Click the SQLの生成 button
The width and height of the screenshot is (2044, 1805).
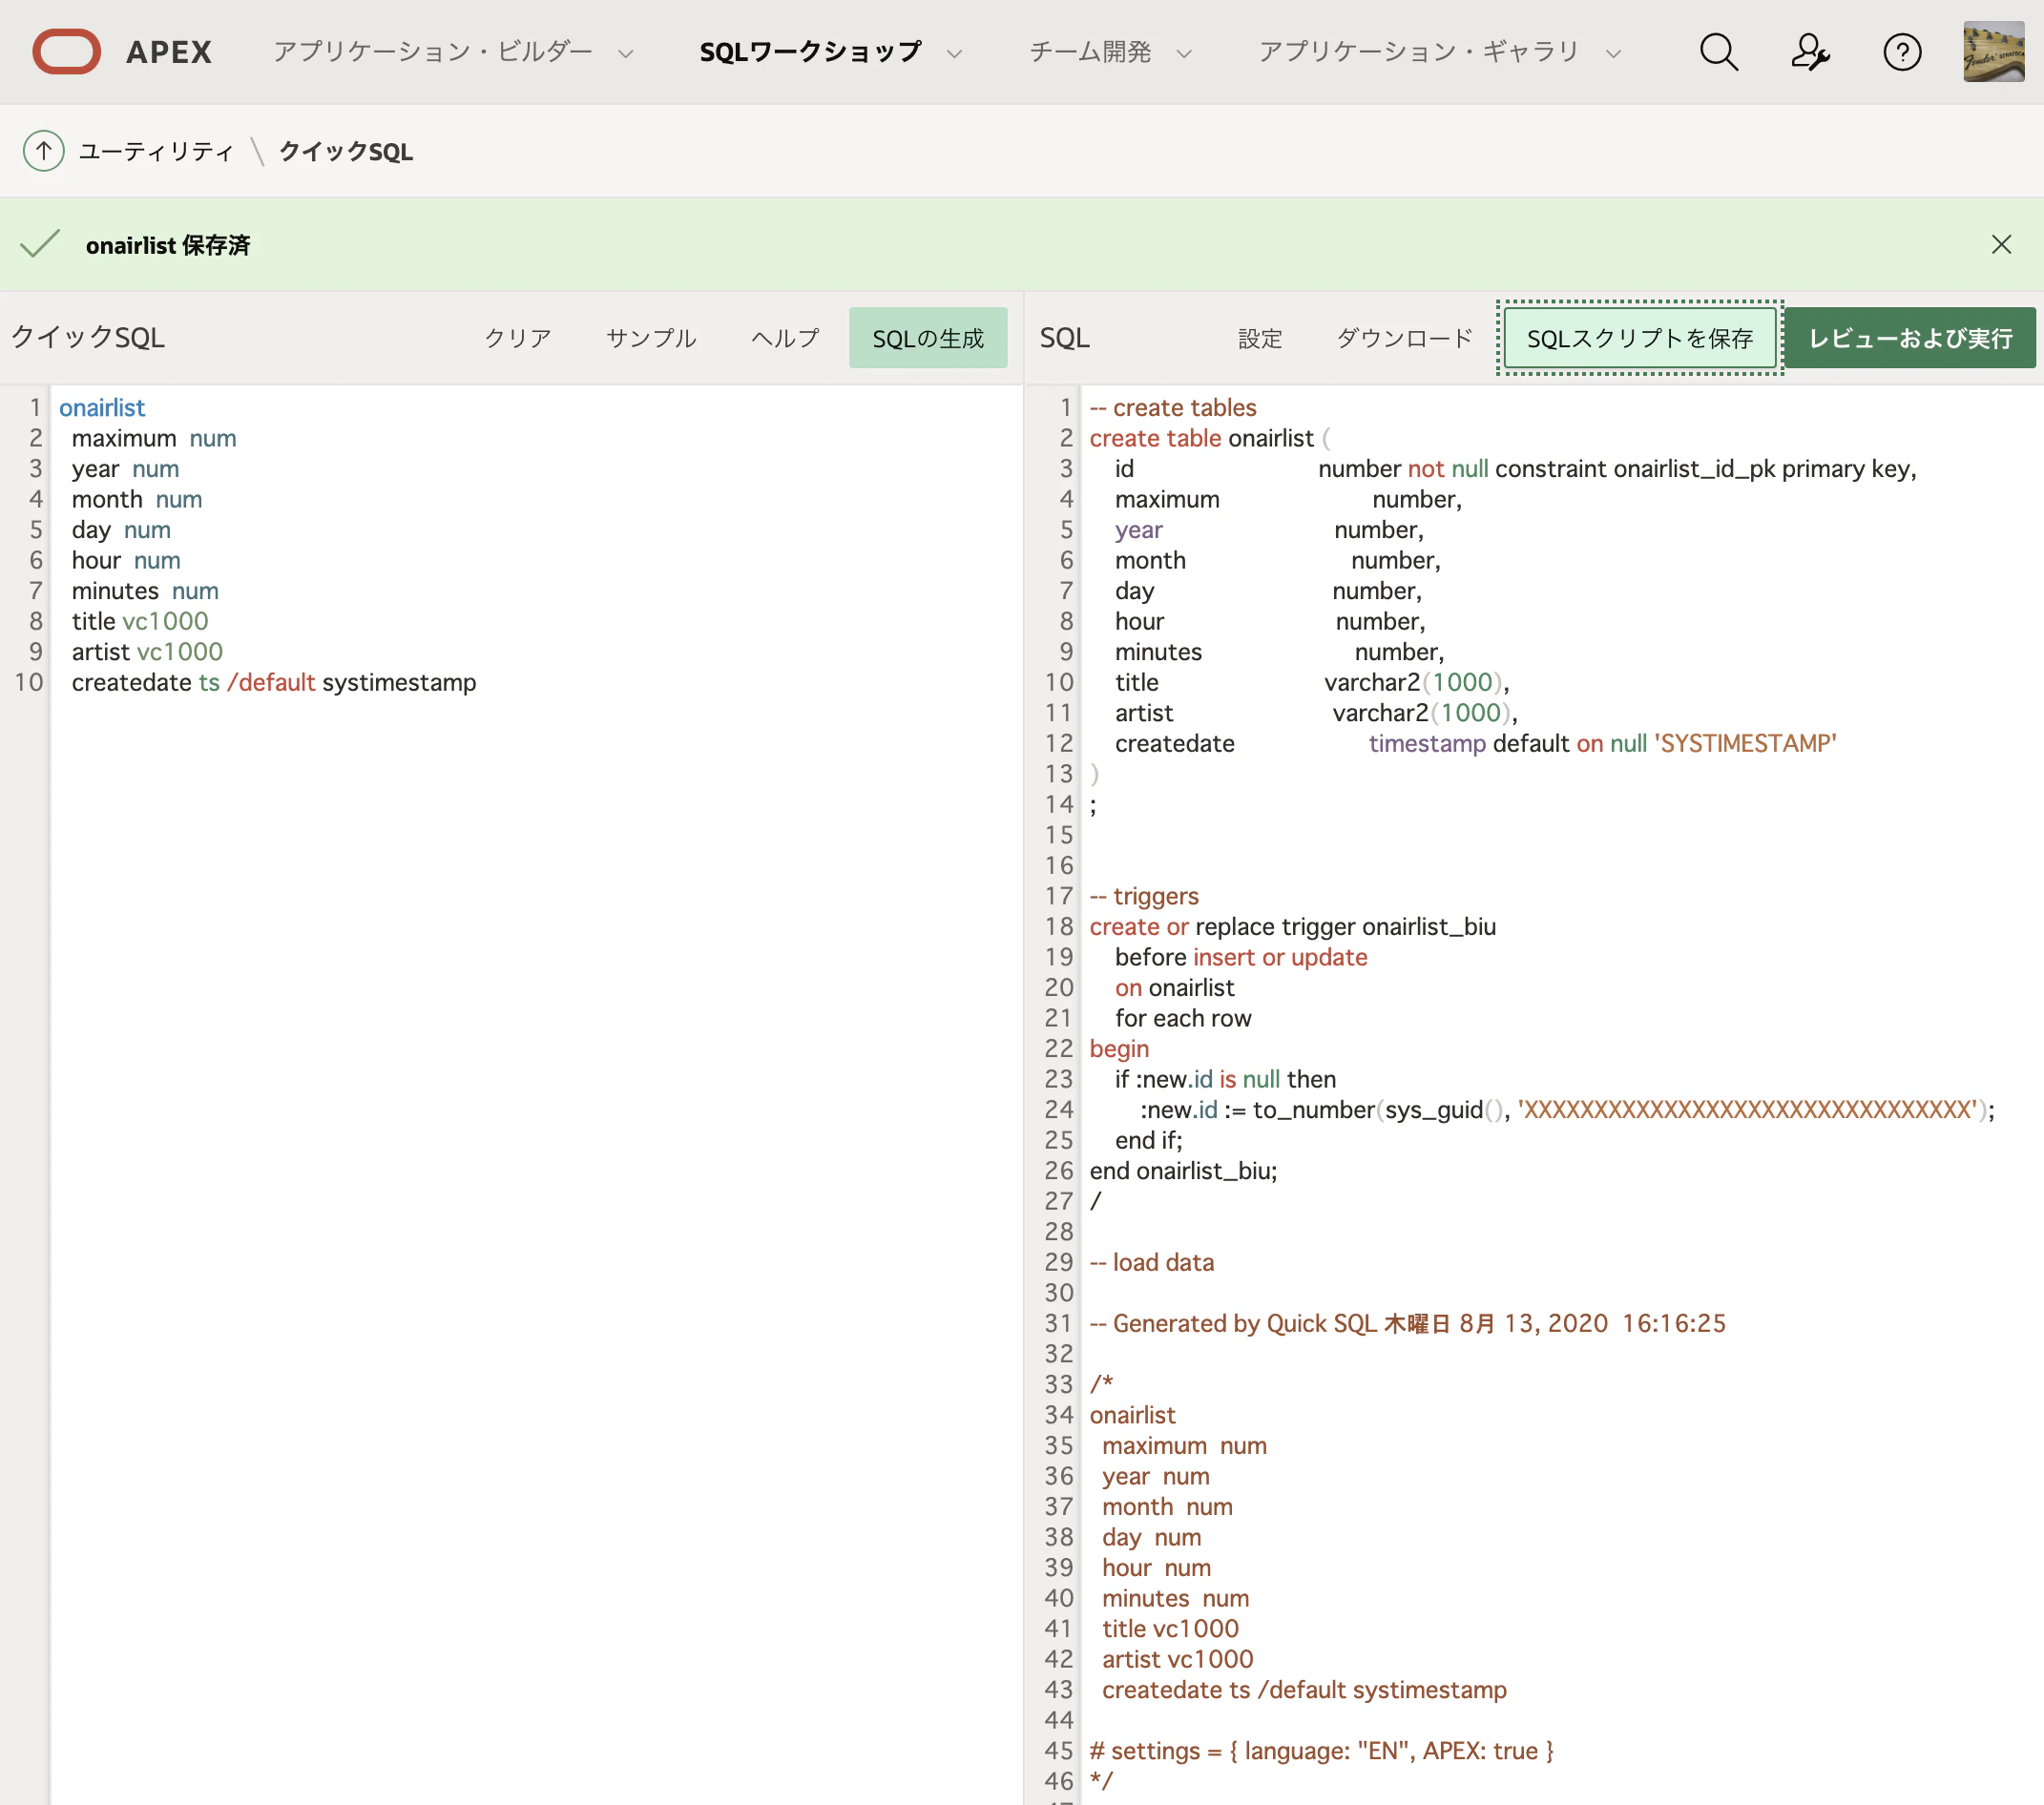[x=927, y=338]
